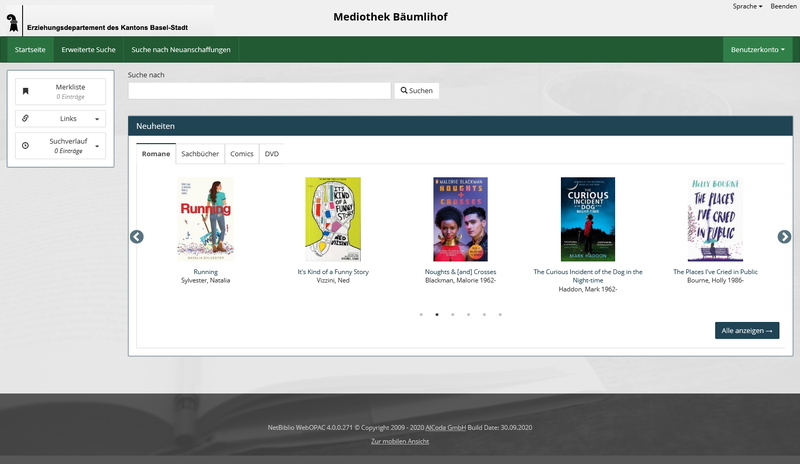Click the Alle anzeigen button

tap(747, 330)
